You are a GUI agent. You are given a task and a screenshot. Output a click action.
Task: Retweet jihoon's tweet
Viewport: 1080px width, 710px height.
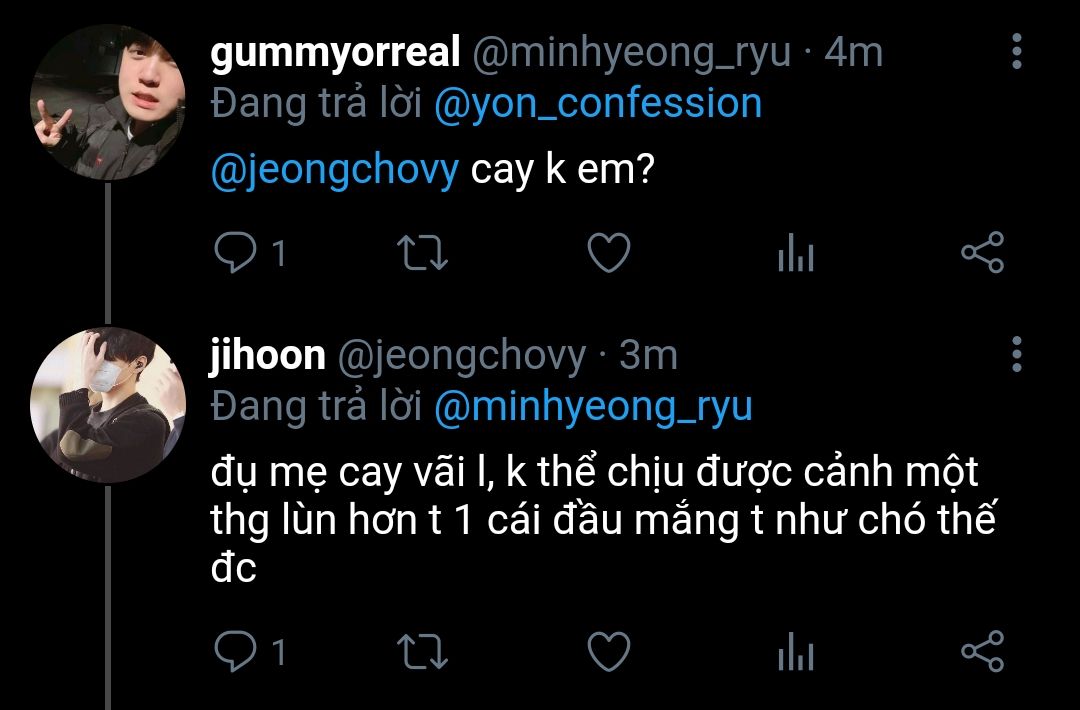tap(423, 651)
